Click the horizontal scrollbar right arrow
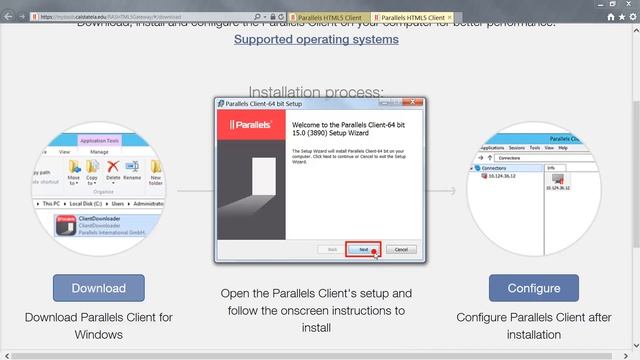 626,356
